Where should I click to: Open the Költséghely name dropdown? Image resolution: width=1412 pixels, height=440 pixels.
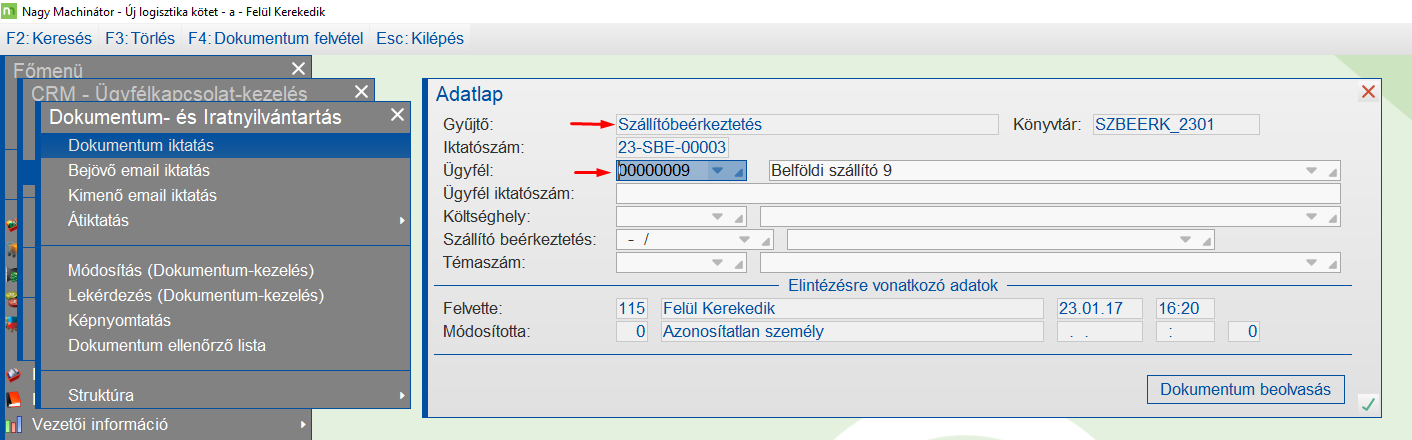coord(1313,216)
